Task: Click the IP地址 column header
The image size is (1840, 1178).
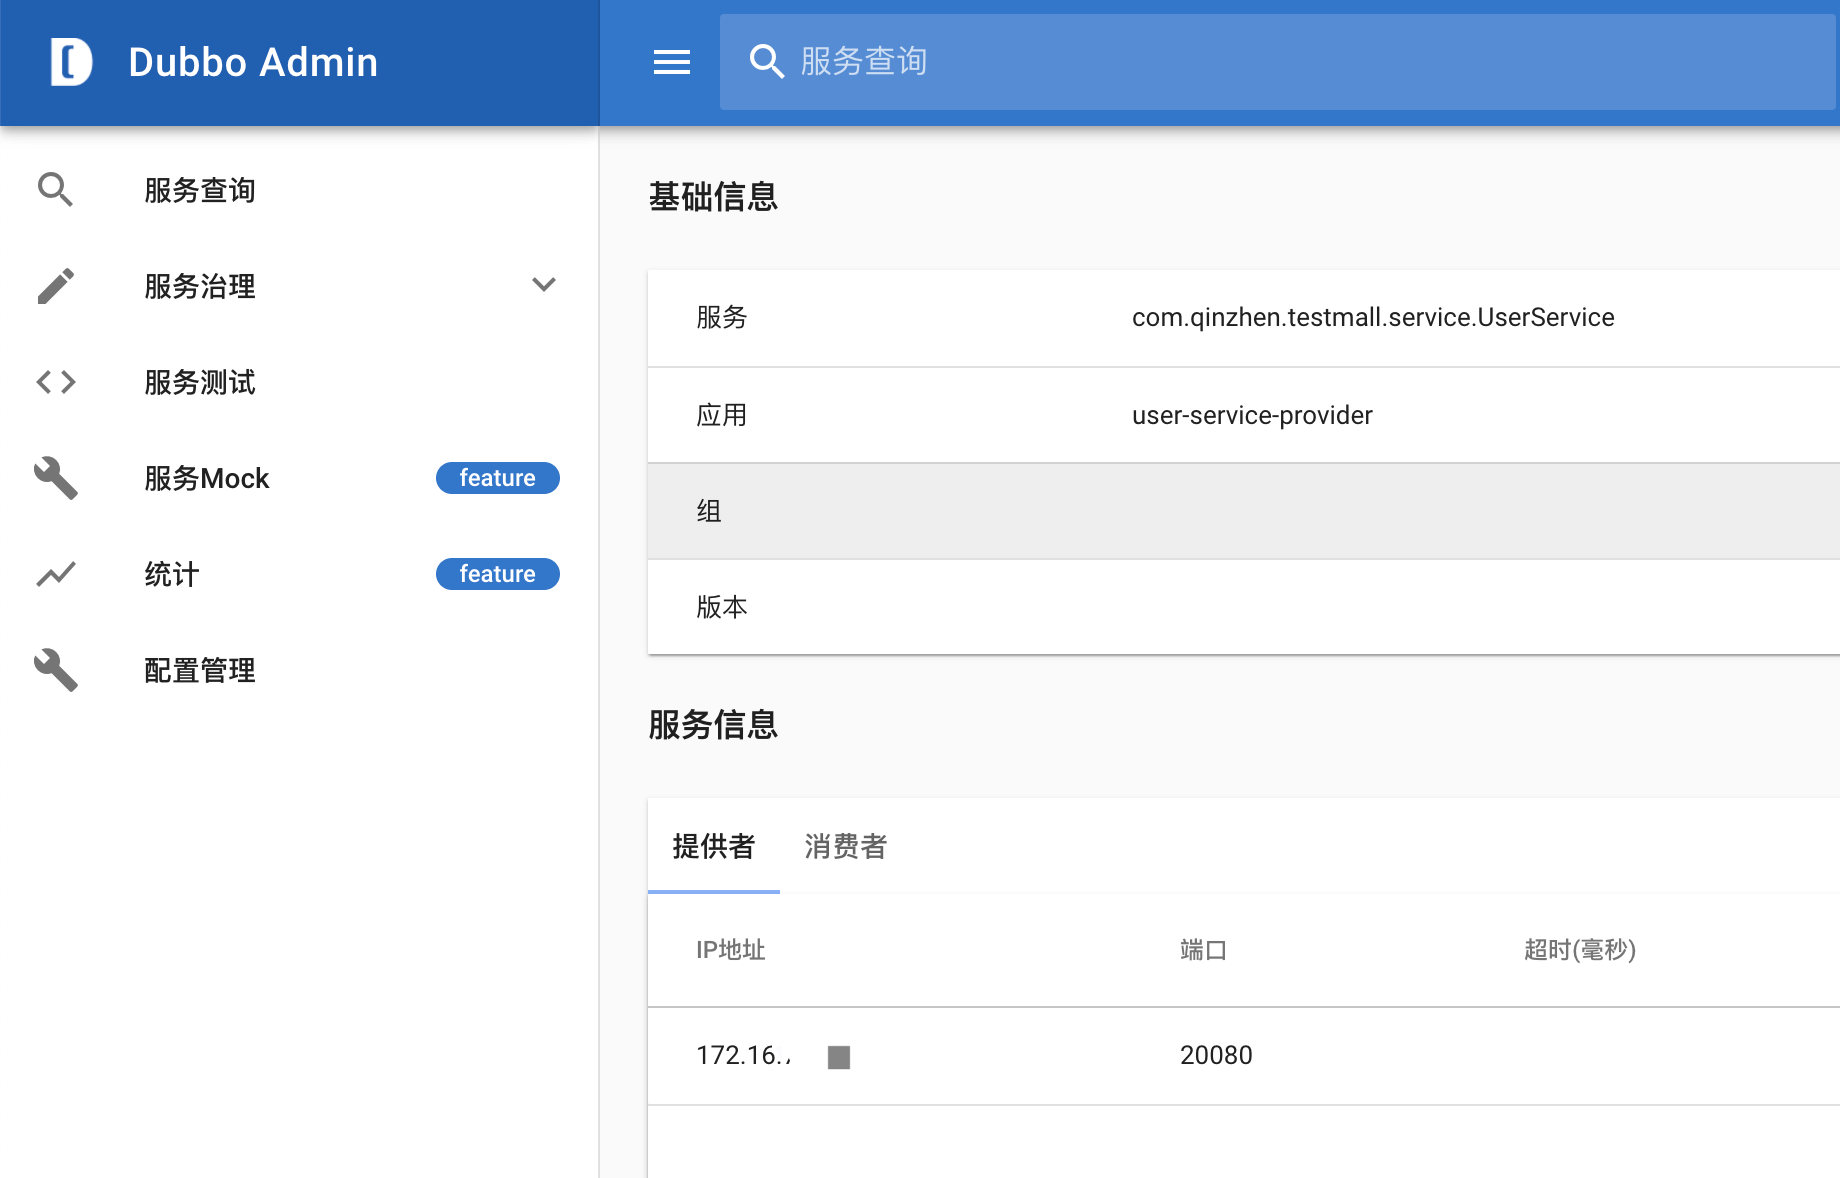Action: tap(731, 950)
